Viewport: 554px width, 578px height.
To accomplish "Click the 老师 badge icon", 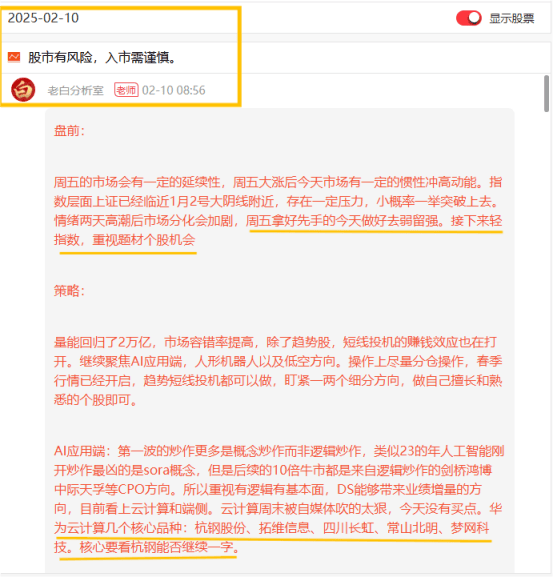I will coord(126,90).
